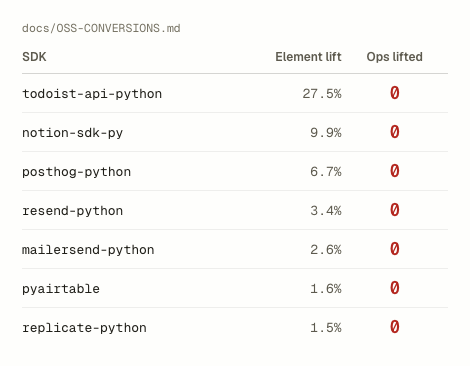The height and width of the screenshot is (366, 470).
Task: Click the ops lifted 0 for notion-sdk-py
Action: (x=395, y=132)
